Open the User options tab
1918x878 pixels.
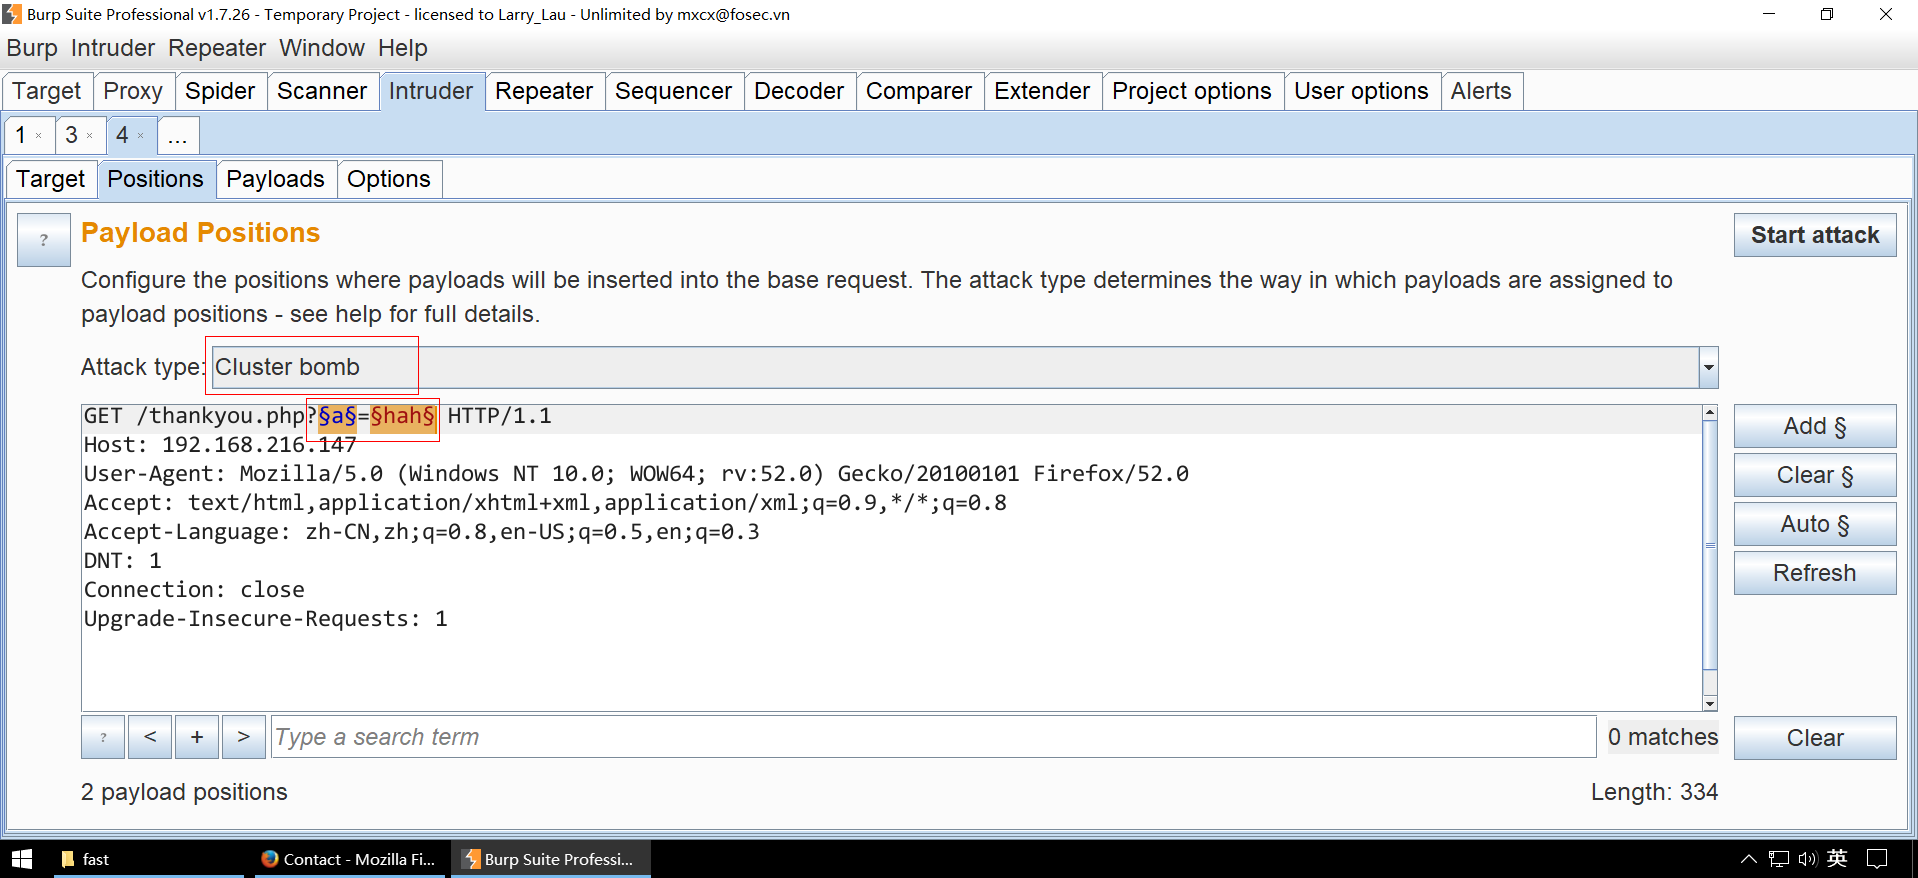1361,91
